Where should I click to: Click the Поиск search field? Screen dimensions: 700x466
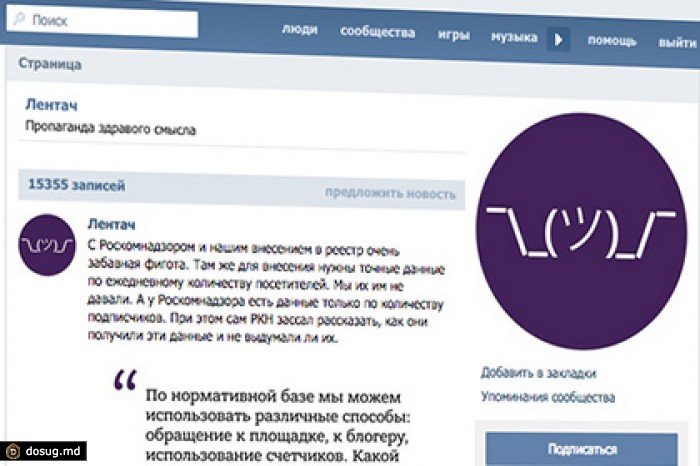[x=102, y=21]
